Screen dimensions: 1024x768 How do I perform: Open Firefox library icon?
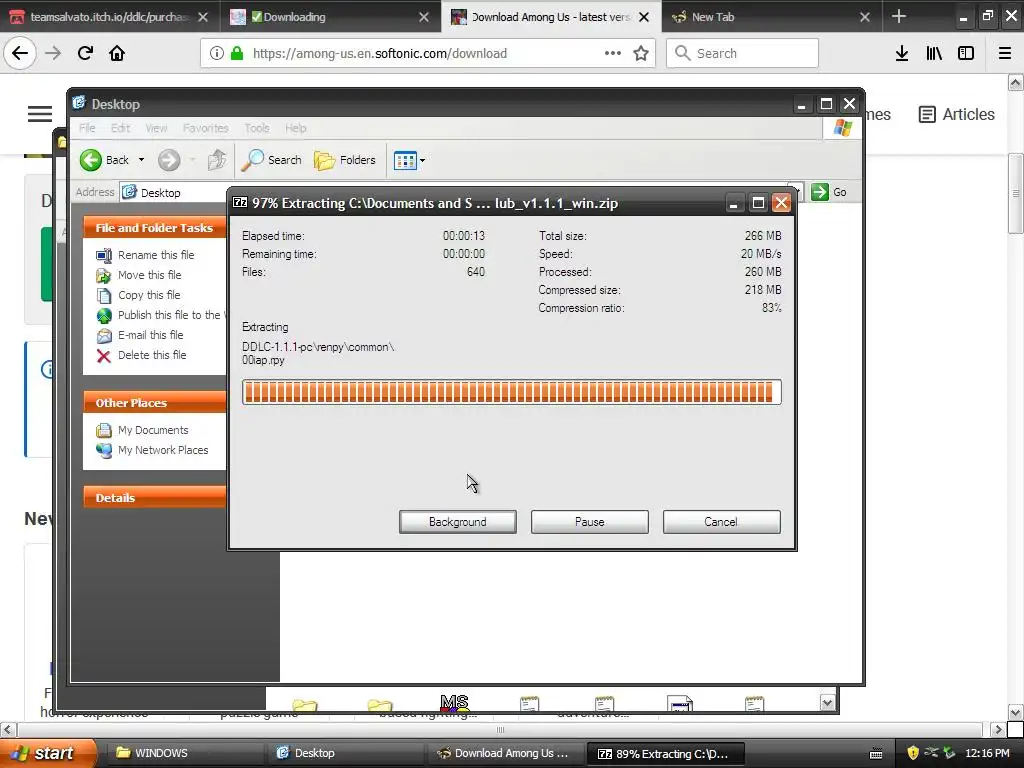pyautogui.click(x=934, y=53)
